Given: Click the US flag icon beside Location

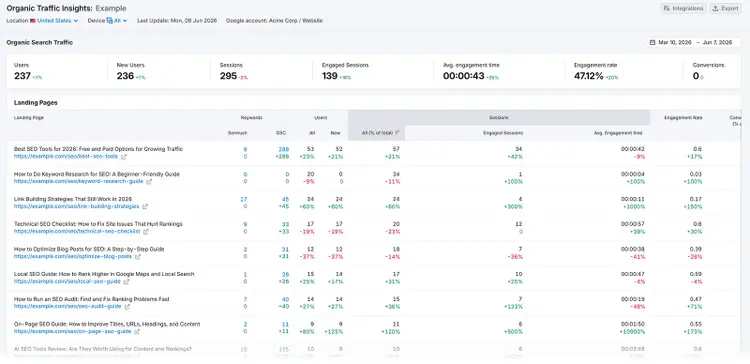Looking at the screenshot, I should tap(33, 21).
